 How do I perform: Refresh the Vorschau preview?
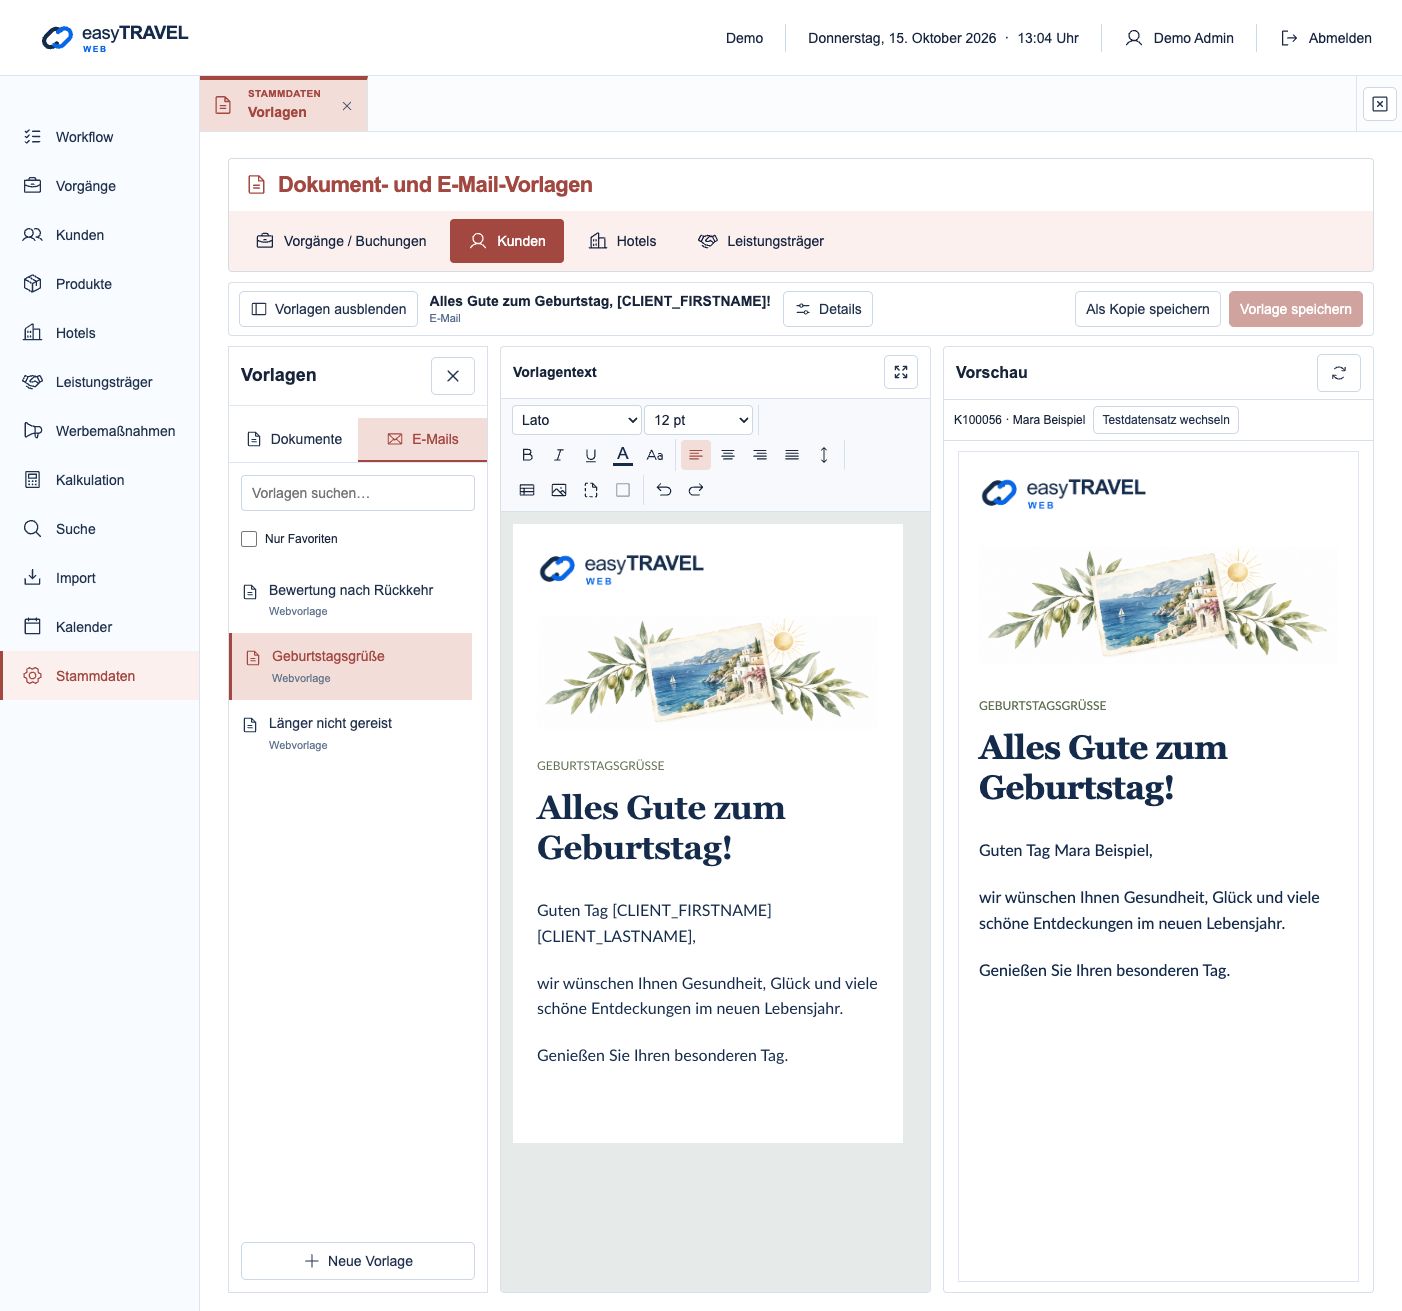click(x=1339, y=373)
